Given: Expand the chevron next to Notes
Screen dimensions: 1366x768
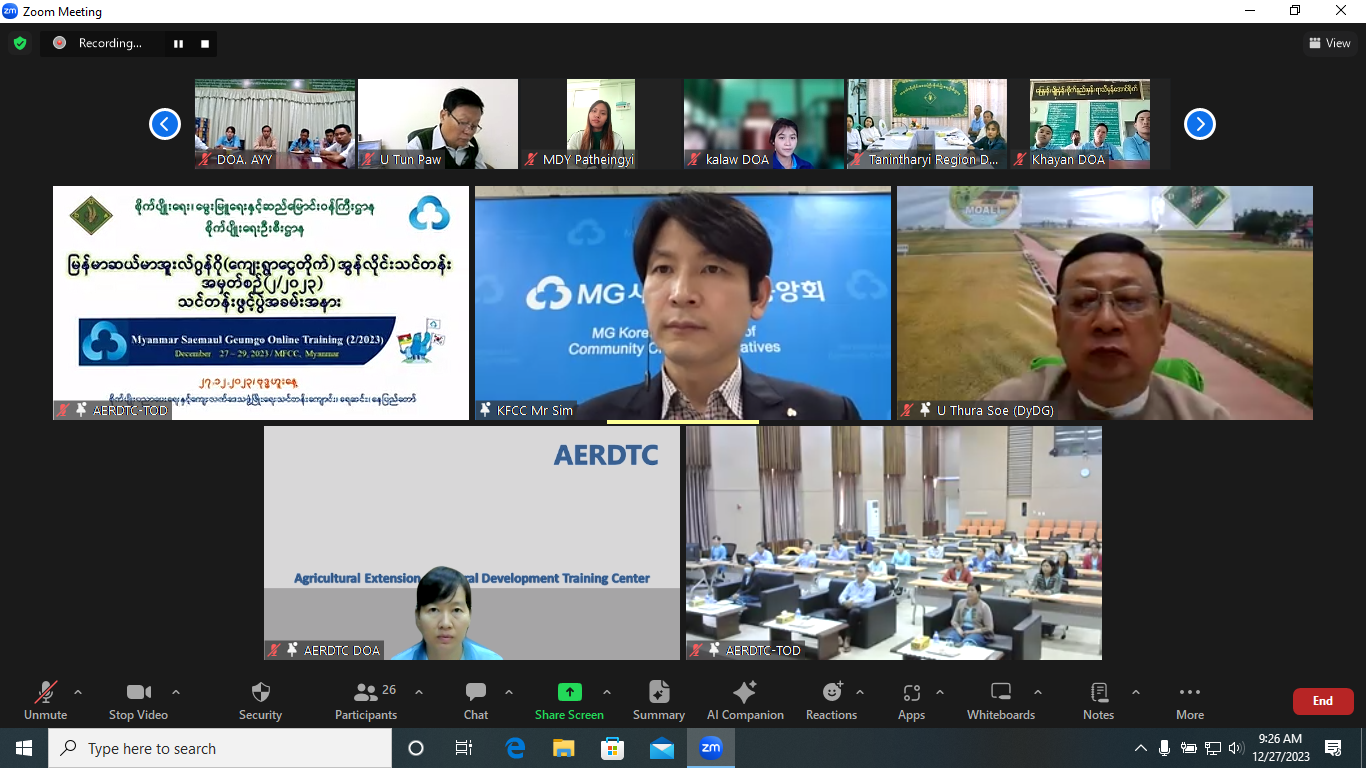Looking at the screenshot, I should coord(1136,692).
